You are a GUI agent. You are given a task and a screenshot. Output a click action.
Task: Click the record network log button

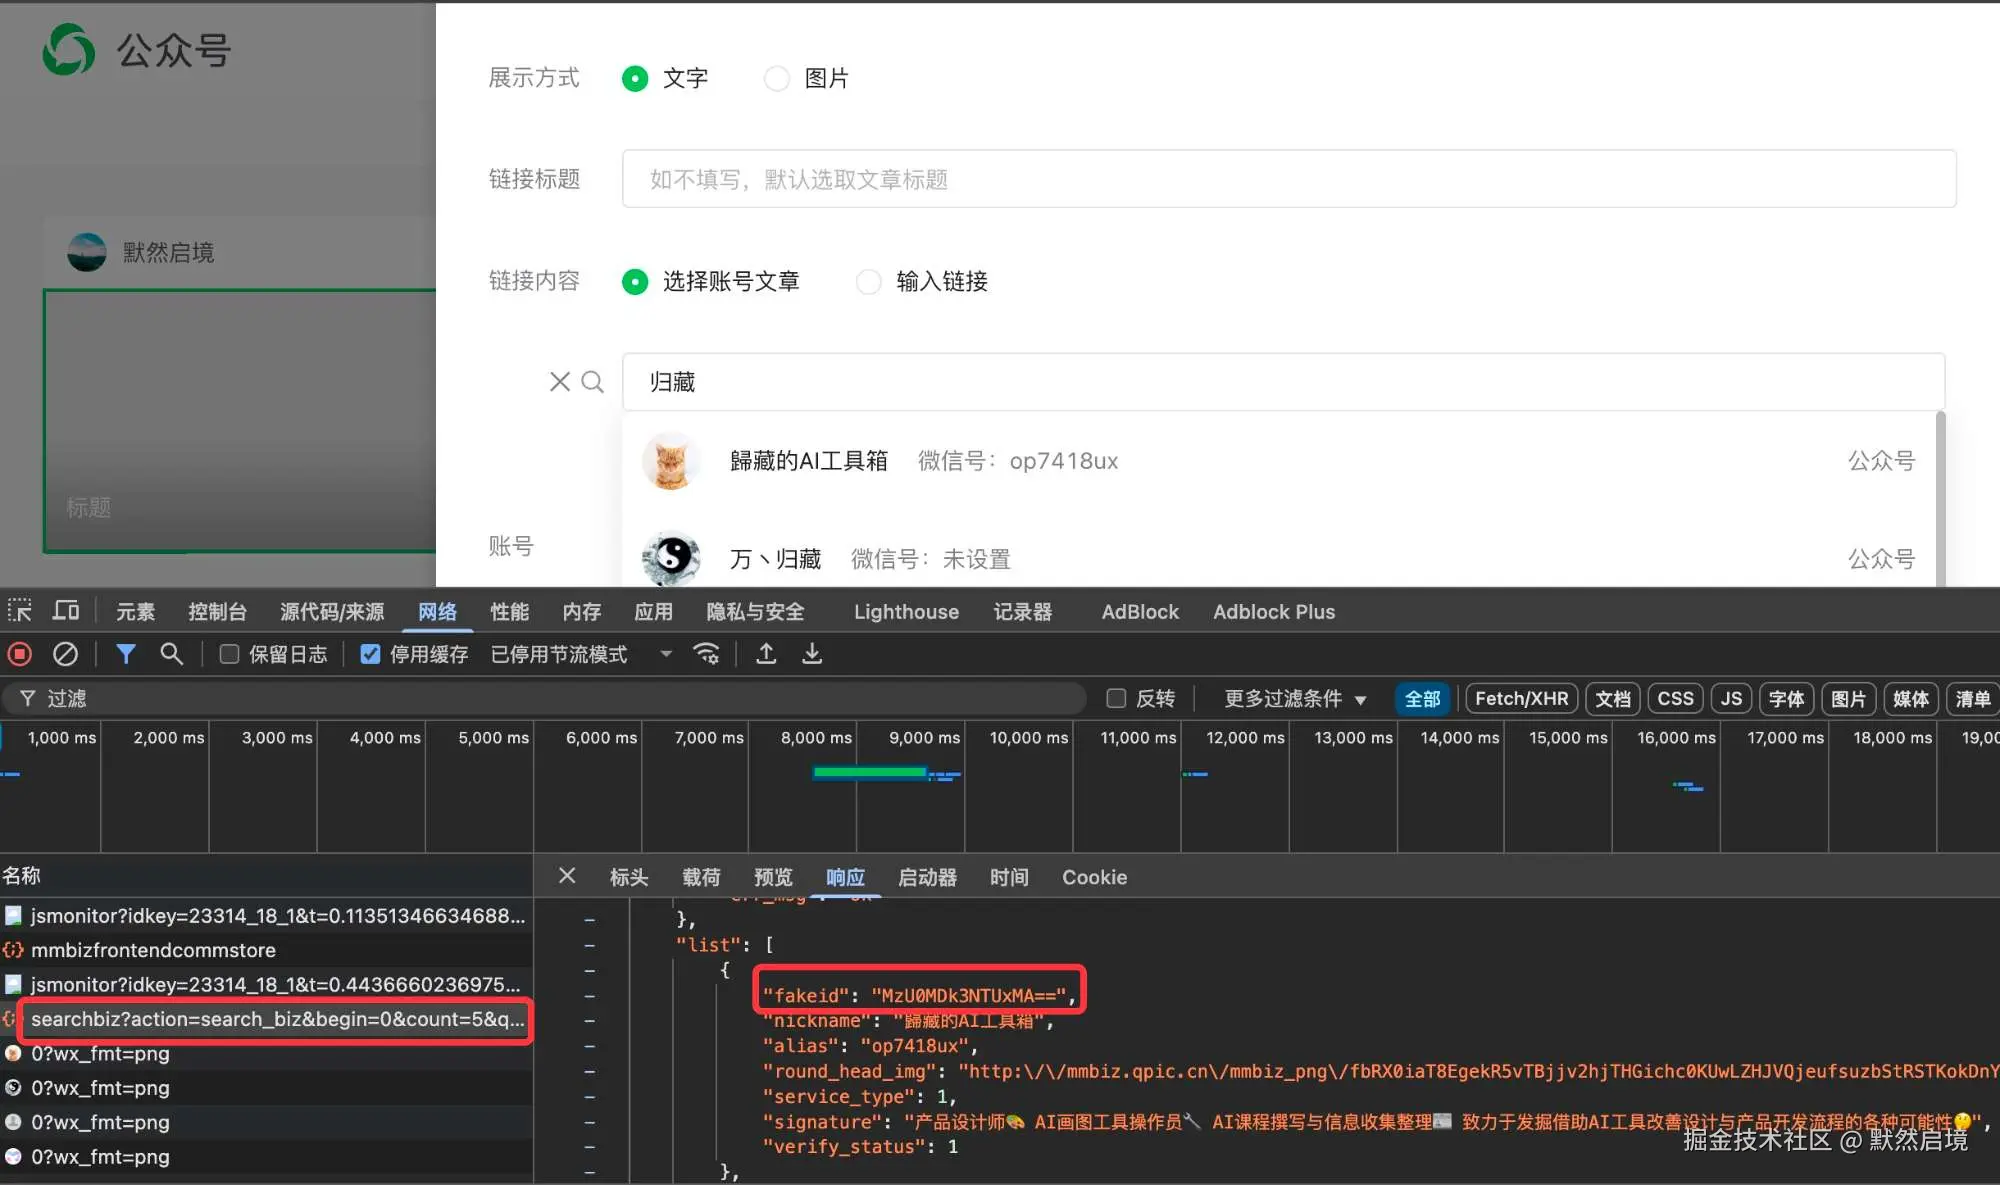click(18, 653)
